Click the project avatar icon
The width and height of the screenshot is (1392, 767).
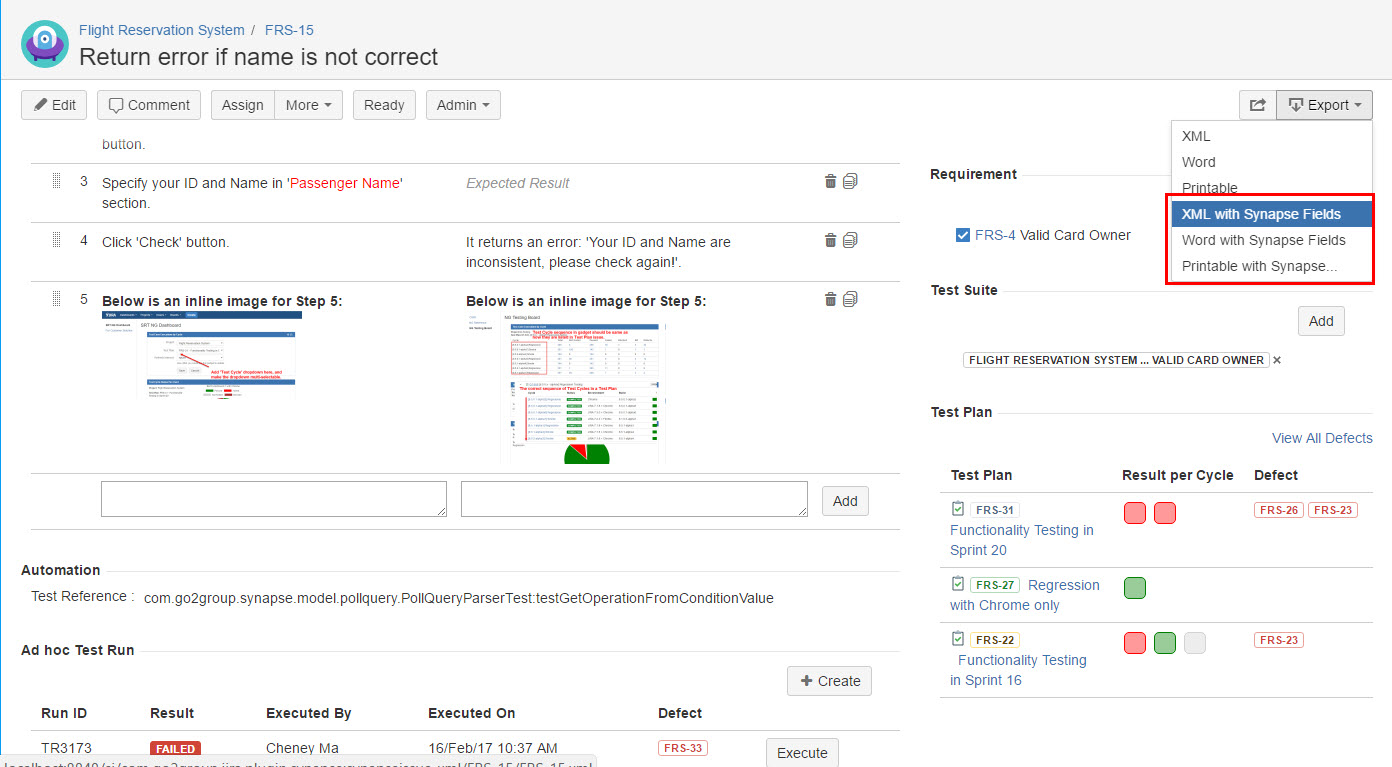click(x=45, y=43)
